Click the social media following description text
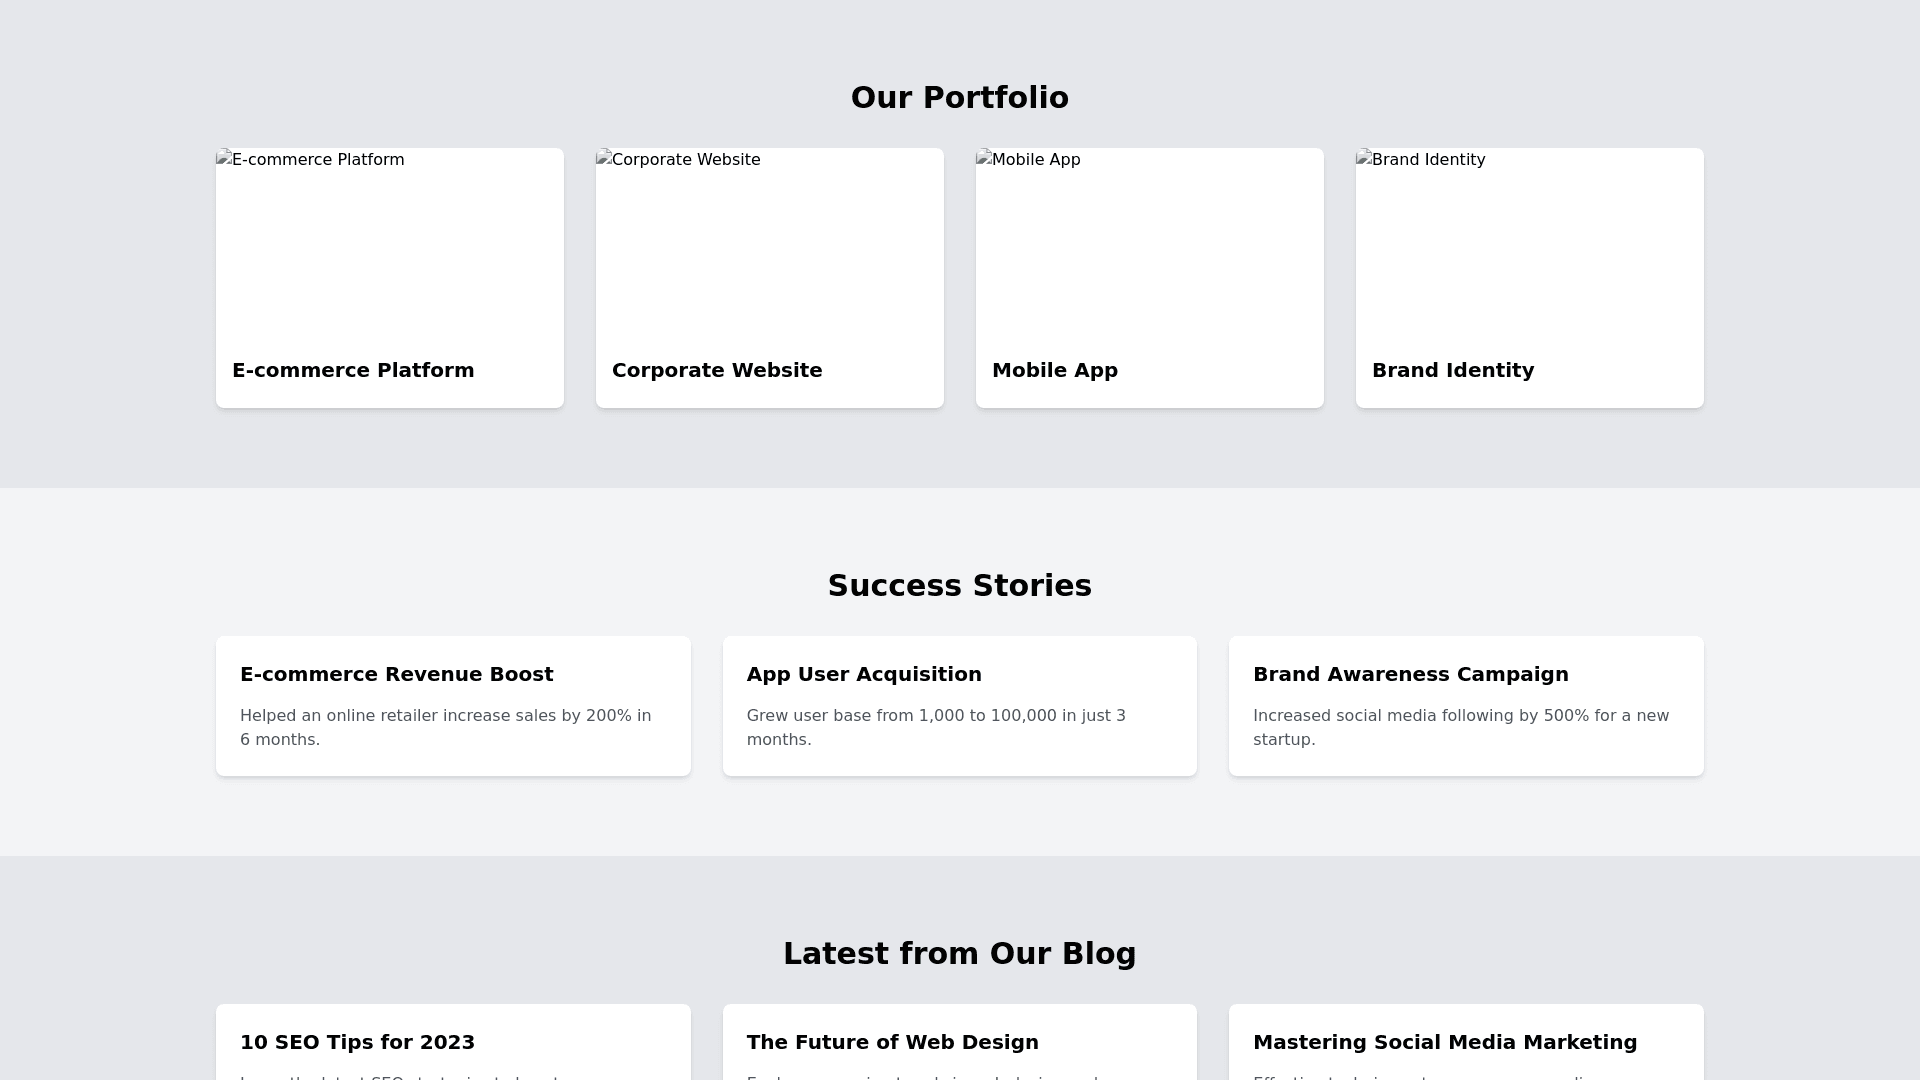Image resolution: width=1920 pixels, height=1080 pixels. pyautogui.click(x=1461, y=727)
